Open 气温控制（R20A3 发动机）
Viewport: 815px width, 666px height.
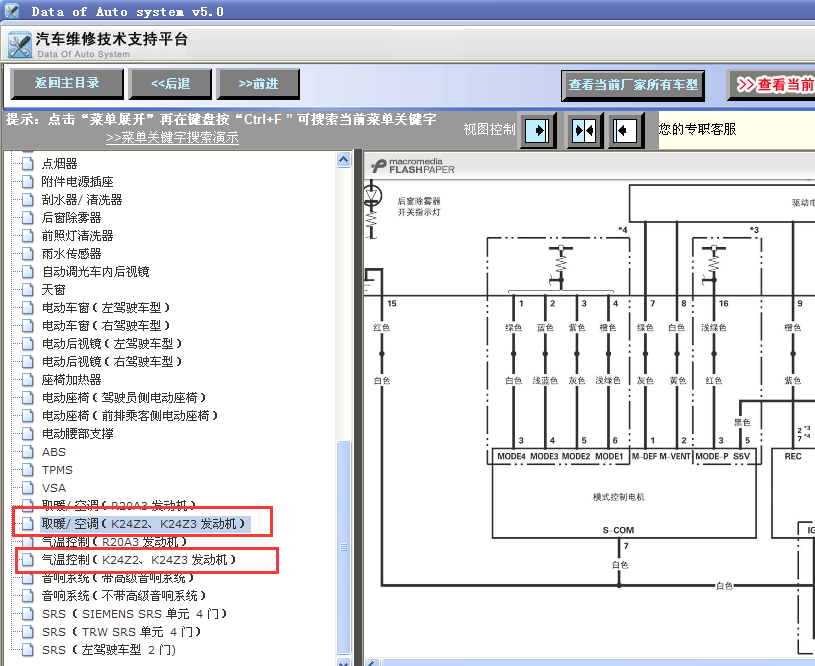114,542
